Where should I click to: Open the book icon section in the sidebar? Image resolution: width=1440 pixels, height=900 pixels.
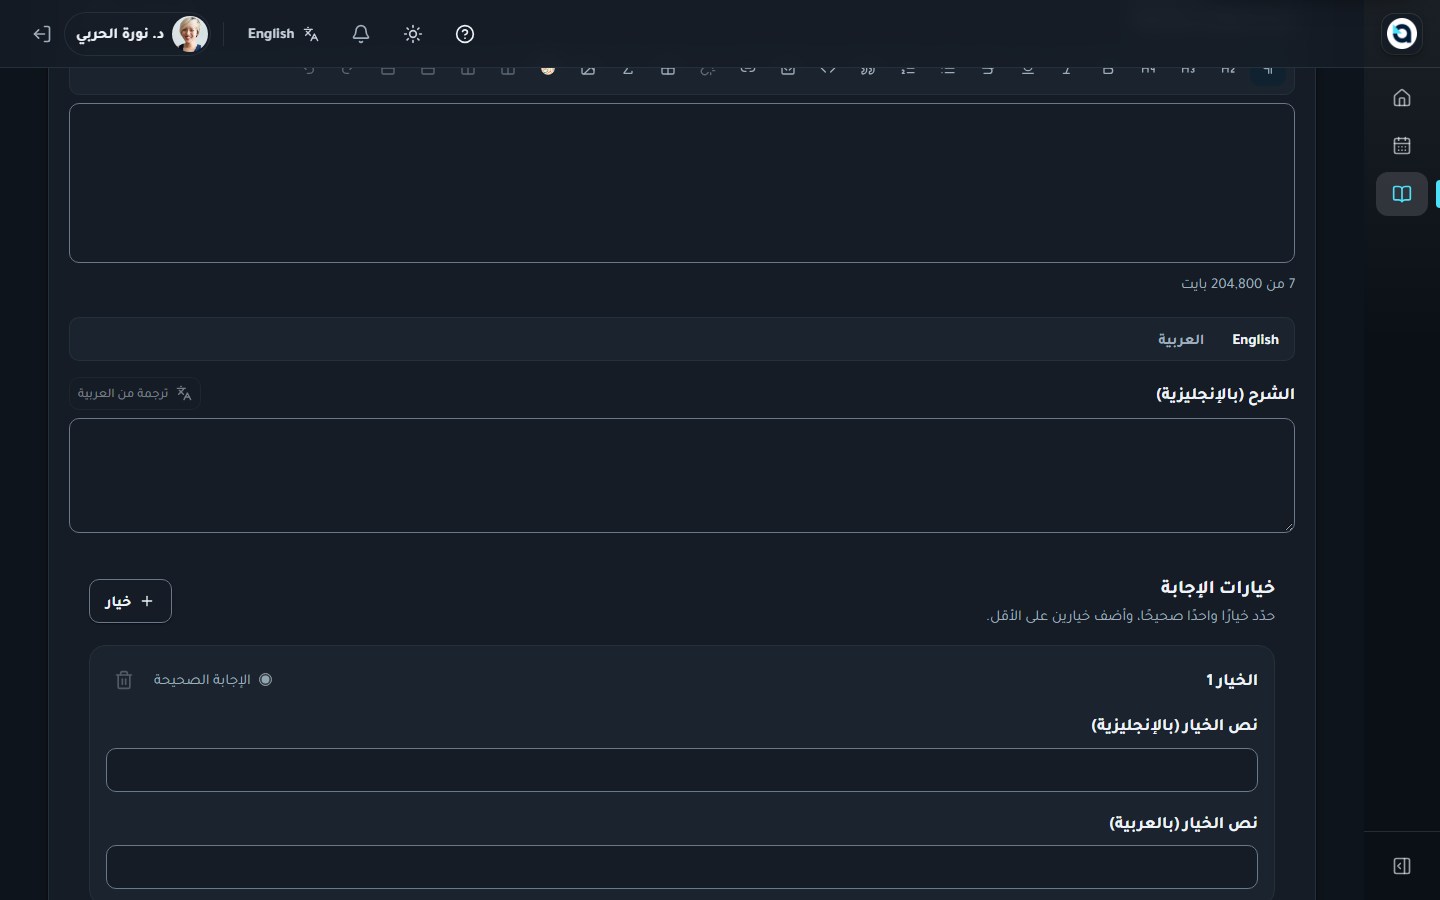[x=1402, y=194]
